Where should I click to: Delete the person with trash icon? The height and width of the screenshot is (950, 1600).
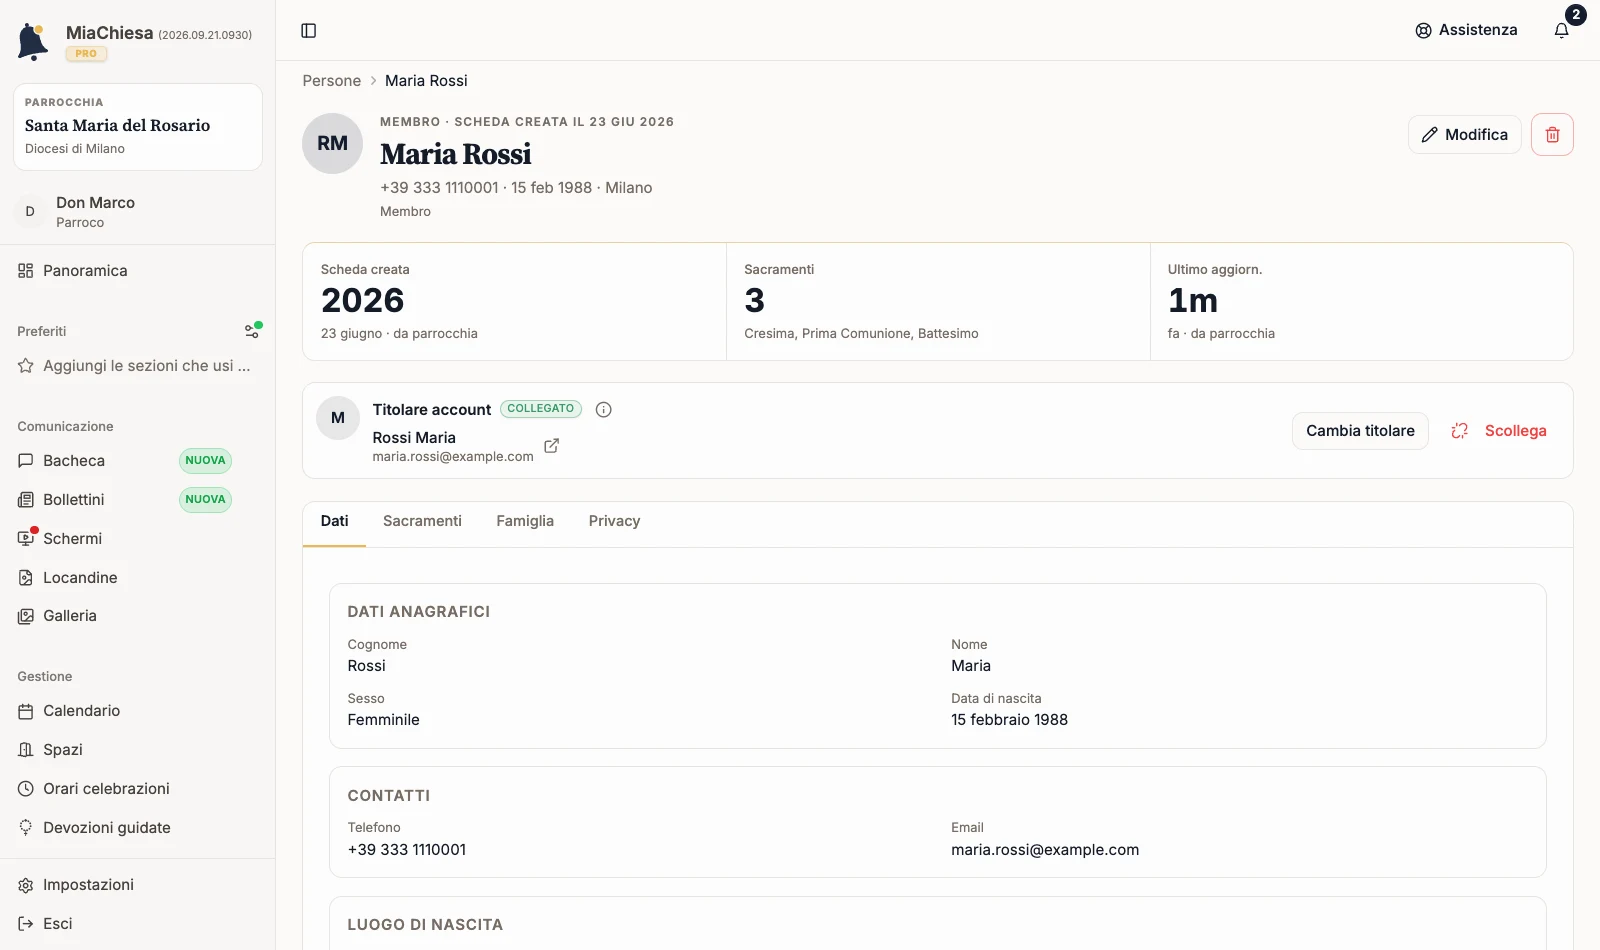1552,134
